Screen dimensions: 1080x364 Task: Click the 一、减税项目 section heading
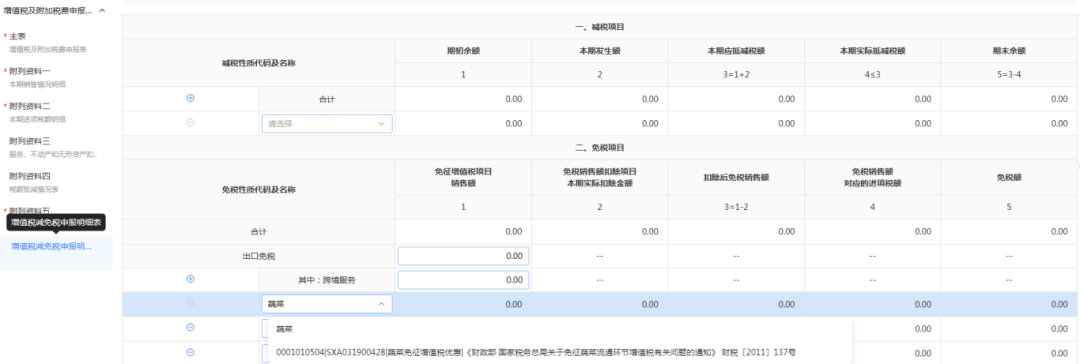click(x=599, y=27)
